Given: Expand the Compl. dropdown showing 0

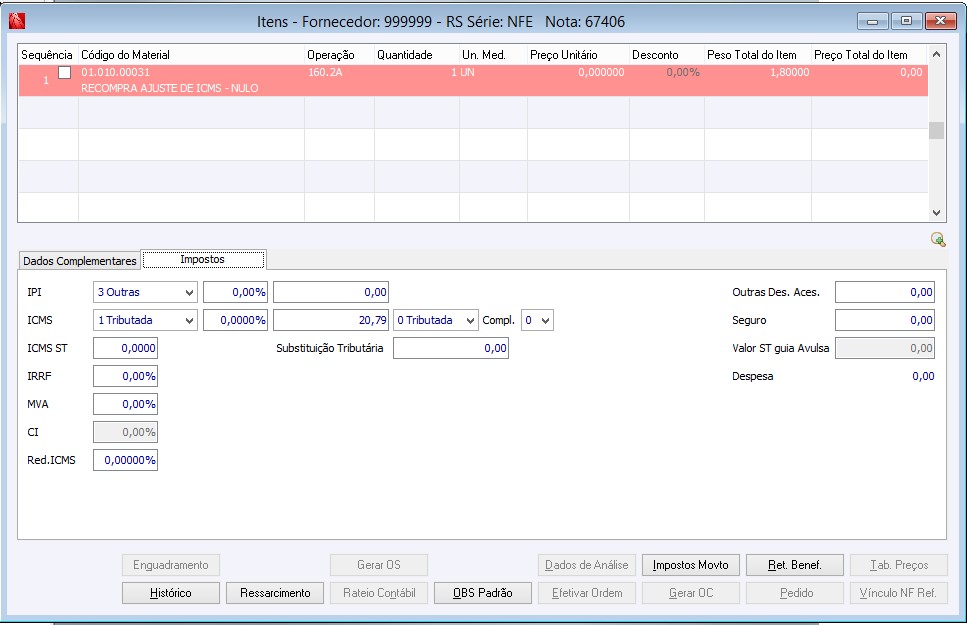Looking at the screenshot, I should point(537,320).
